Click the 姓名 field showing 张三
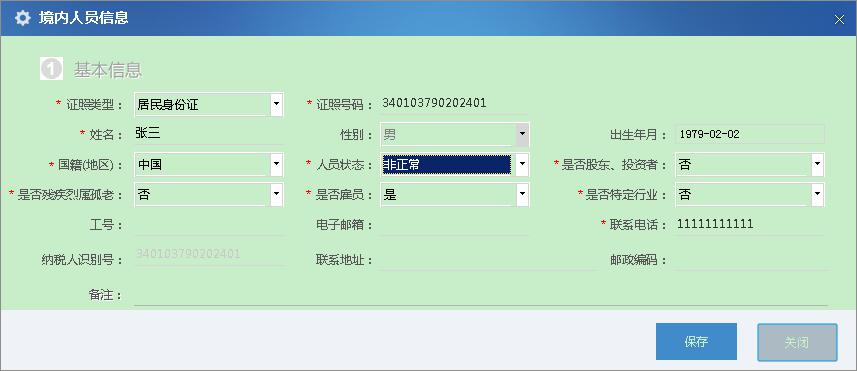This screenshot has width=857, height=371. pos(209,134)
